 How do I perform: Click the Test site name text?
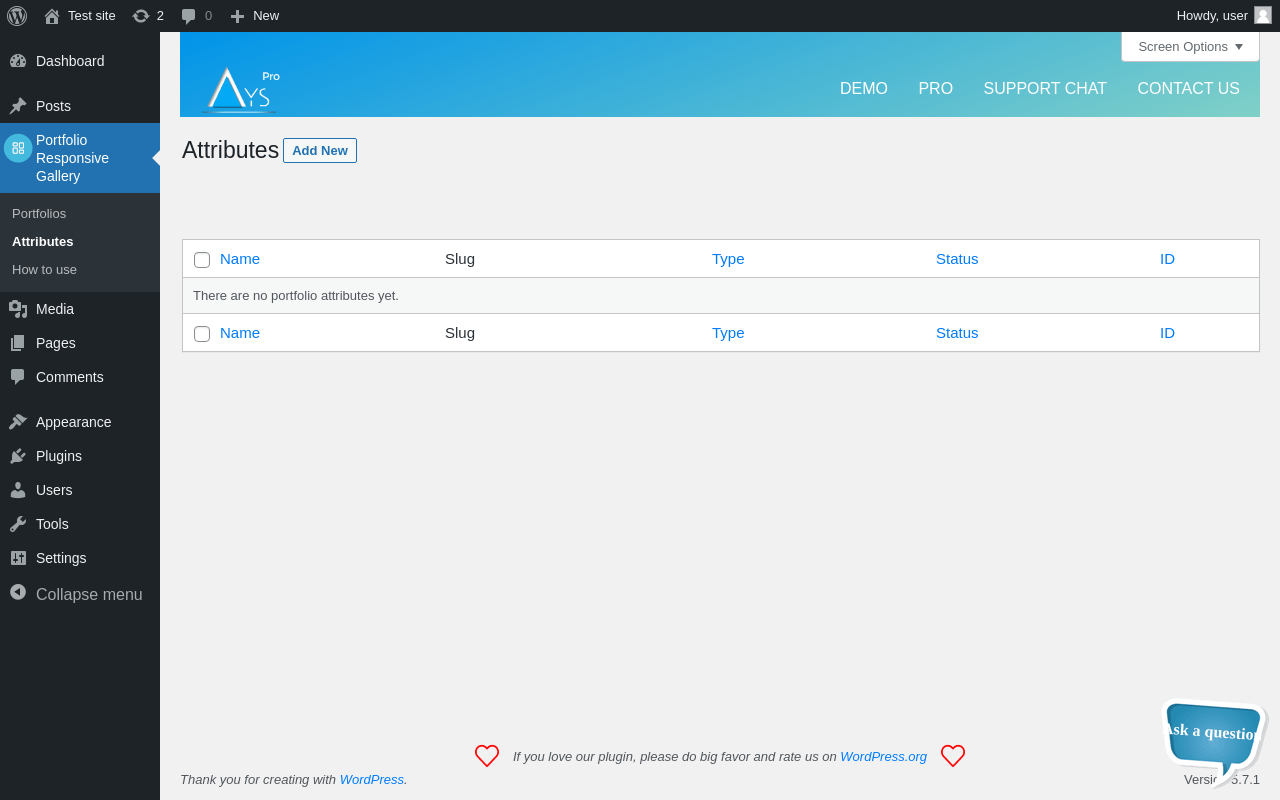click(x=92, y=16)
